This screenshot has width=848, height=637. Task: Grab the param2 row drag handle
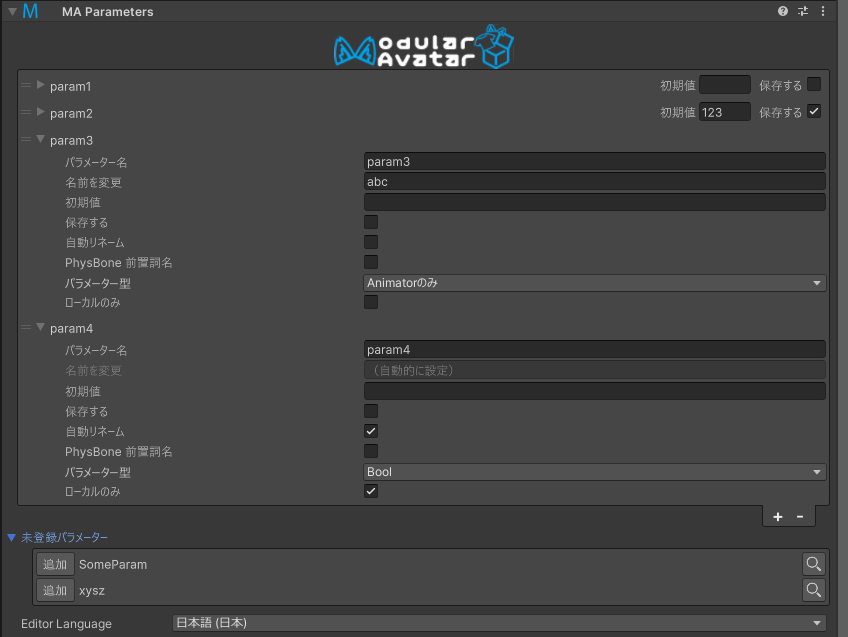26,112
